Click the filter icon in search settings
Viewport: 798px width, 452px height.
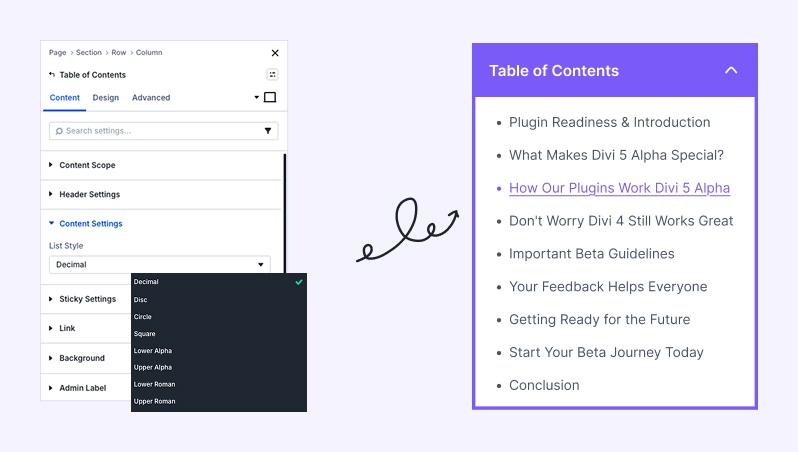click(x=268, y=131)
